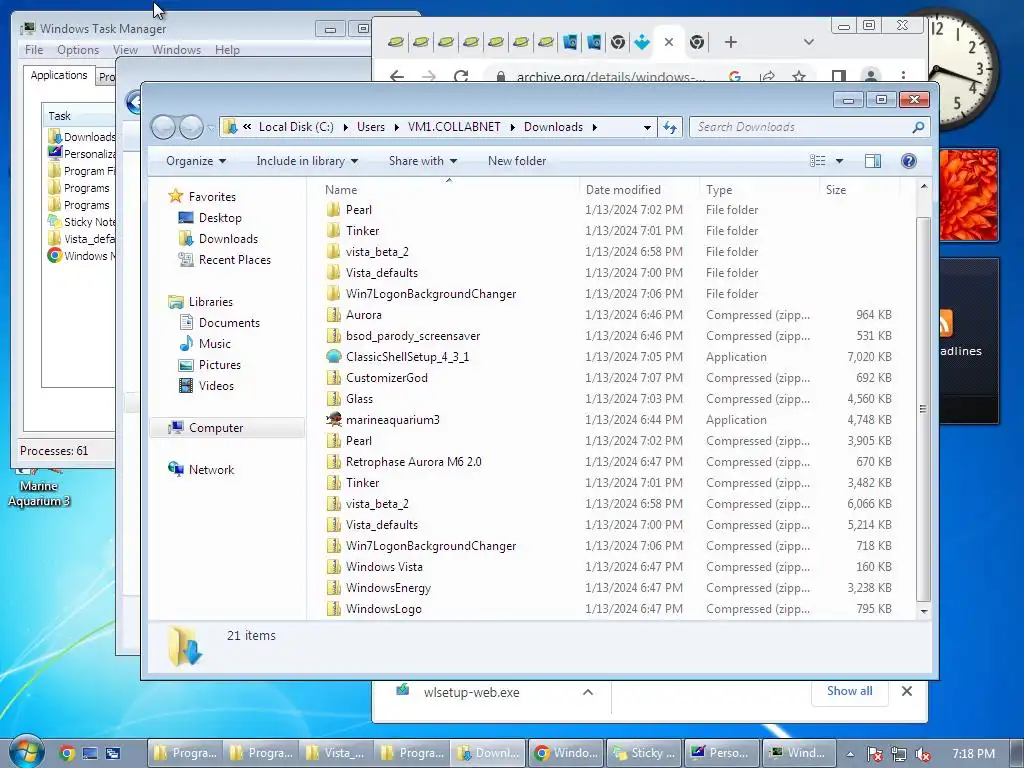Expand the wlsetup-web.exe download options chevron
This screenshot has width=1024, height=768.
click(x=588, y=692)
